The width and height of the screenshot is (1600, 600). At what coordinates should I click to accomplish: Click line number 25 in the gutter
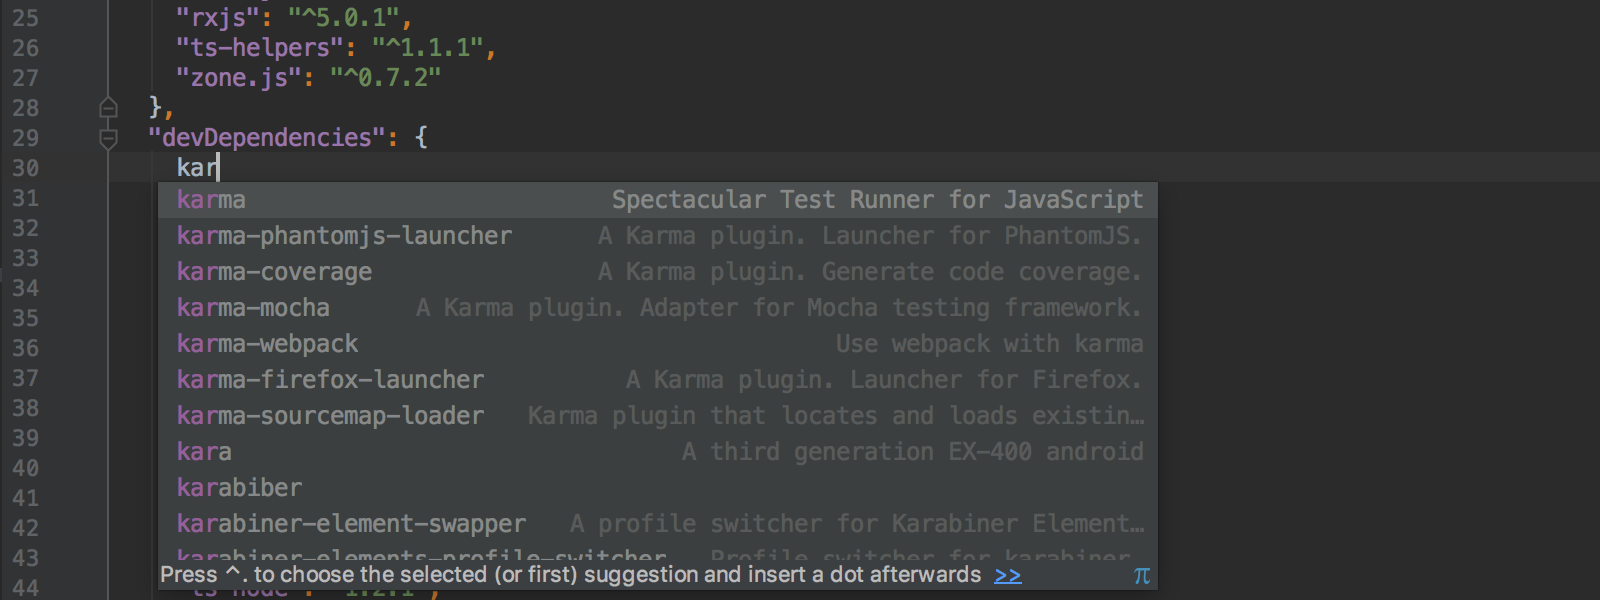pos(26,18)
